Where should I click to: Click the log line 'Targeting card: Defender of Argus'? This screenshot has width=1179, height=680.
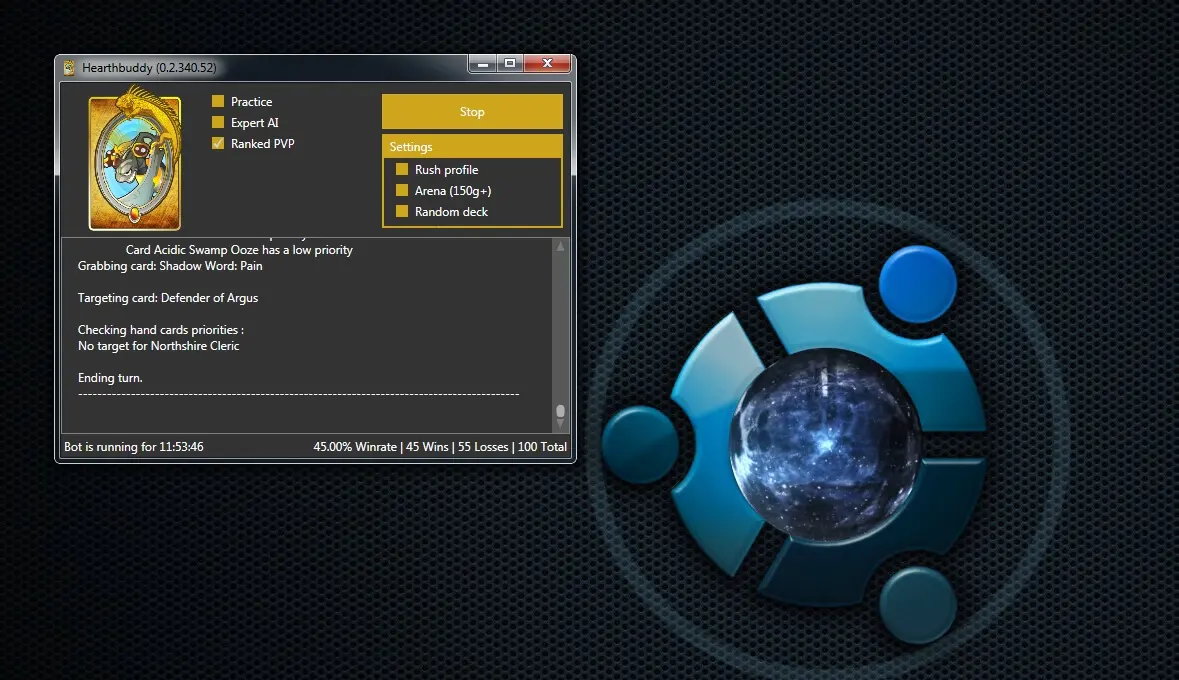[x=168, y=298]
